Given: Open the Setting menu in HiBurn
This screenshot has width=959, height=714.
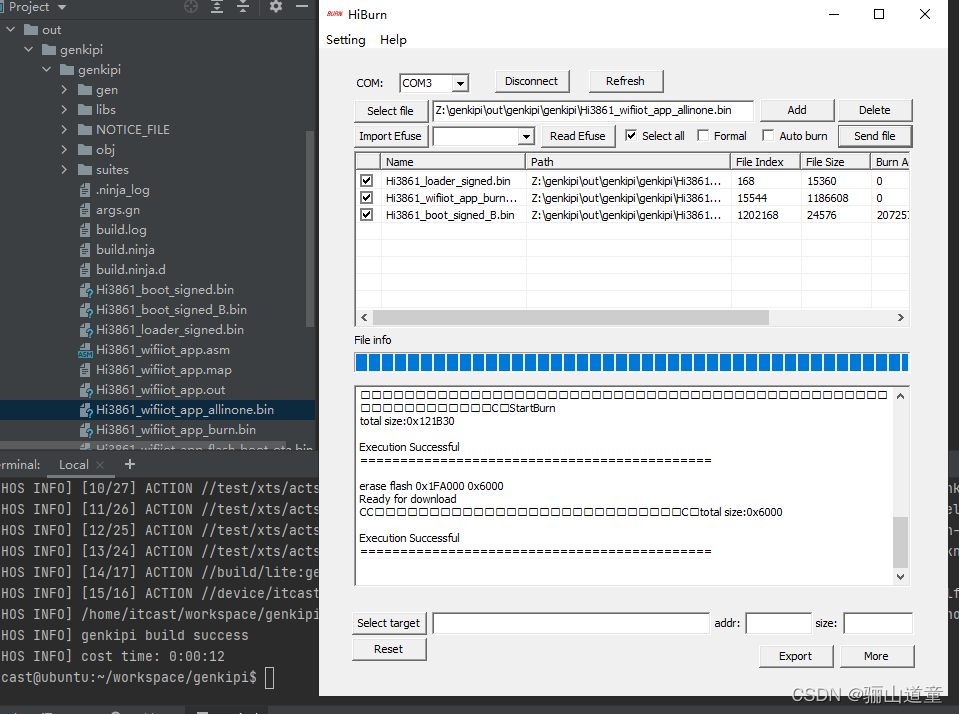Looking at the screenshot, I should (x=346, y=40).
